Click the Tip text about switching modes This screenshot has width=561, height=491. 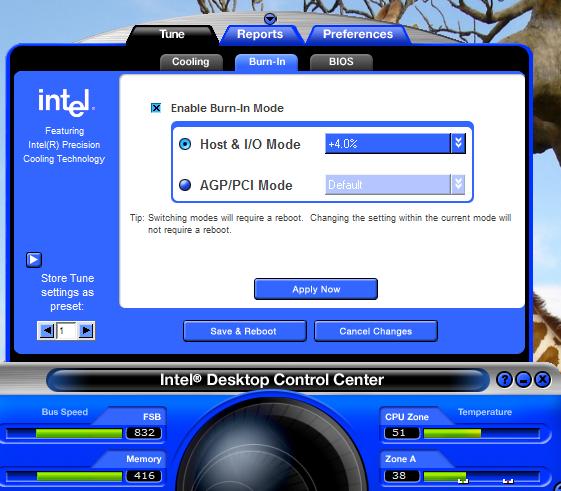[x=321, y=224]
